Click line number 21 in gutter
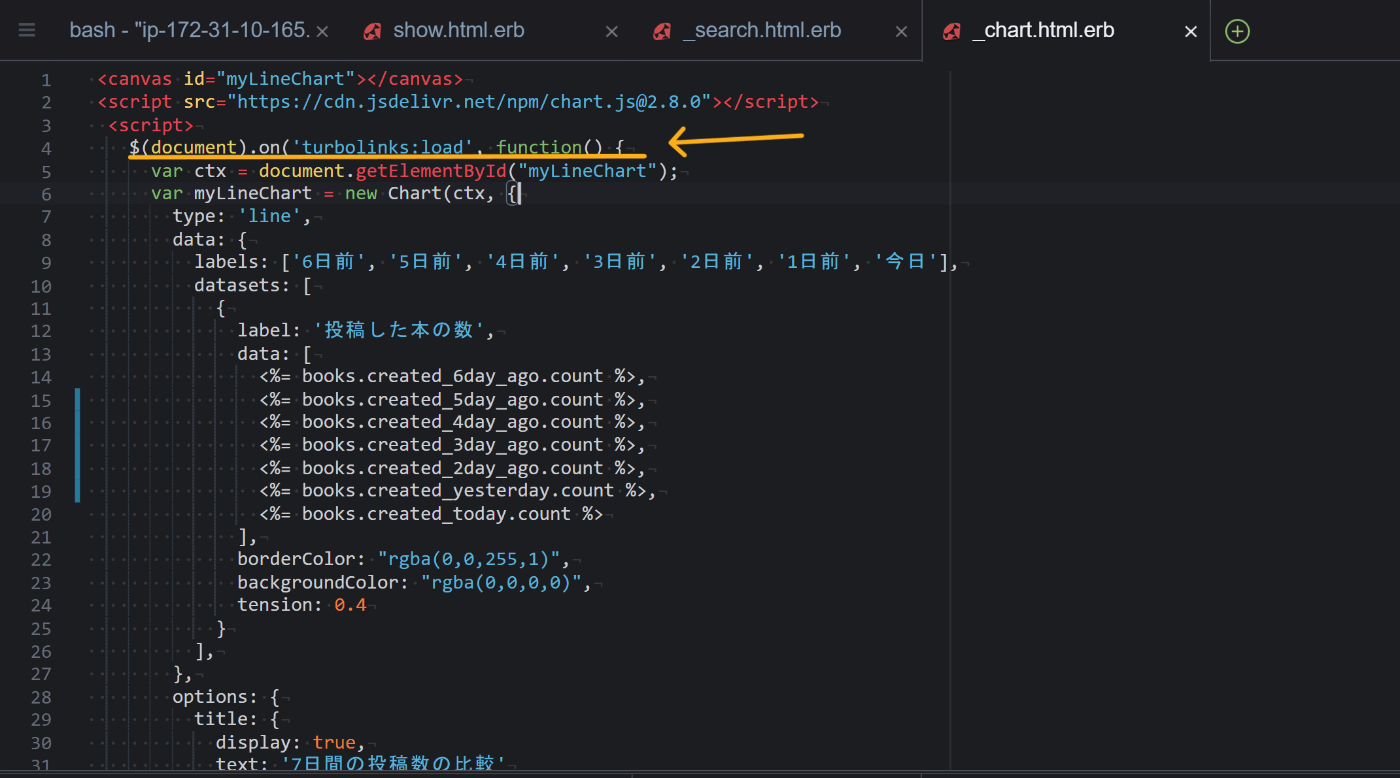Screen dimensions: 1400x778 (41, 537)
